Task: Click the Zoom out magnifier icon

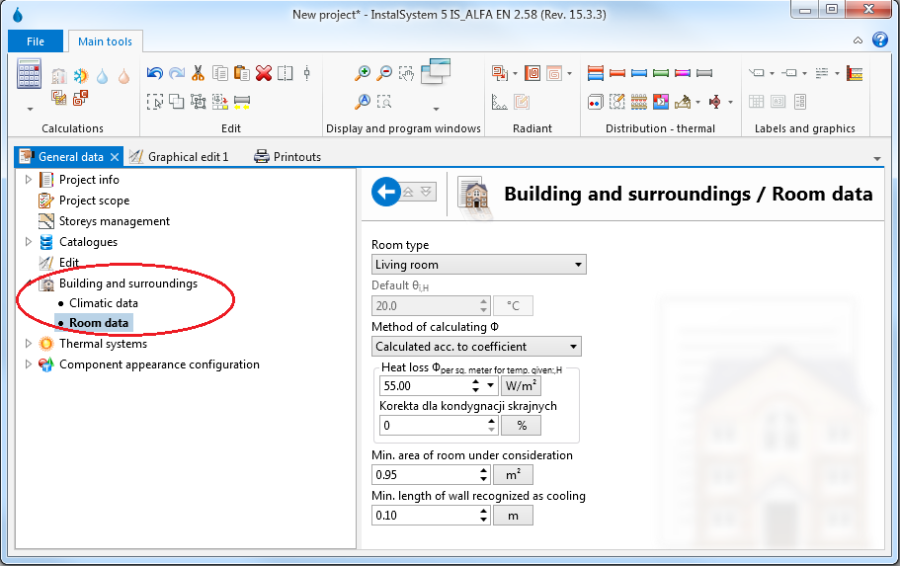Action: point(384,73)
